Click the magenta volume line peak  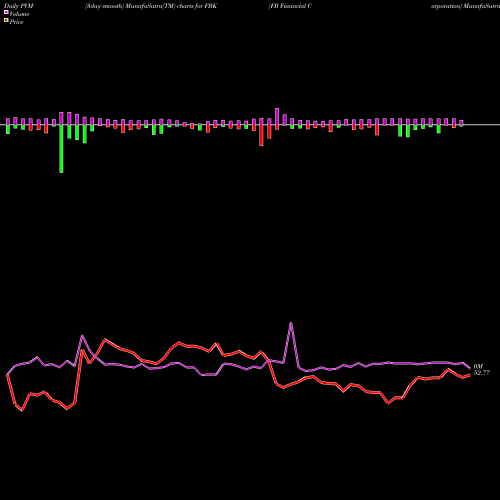pyautogui.click(x=291, y=323)
